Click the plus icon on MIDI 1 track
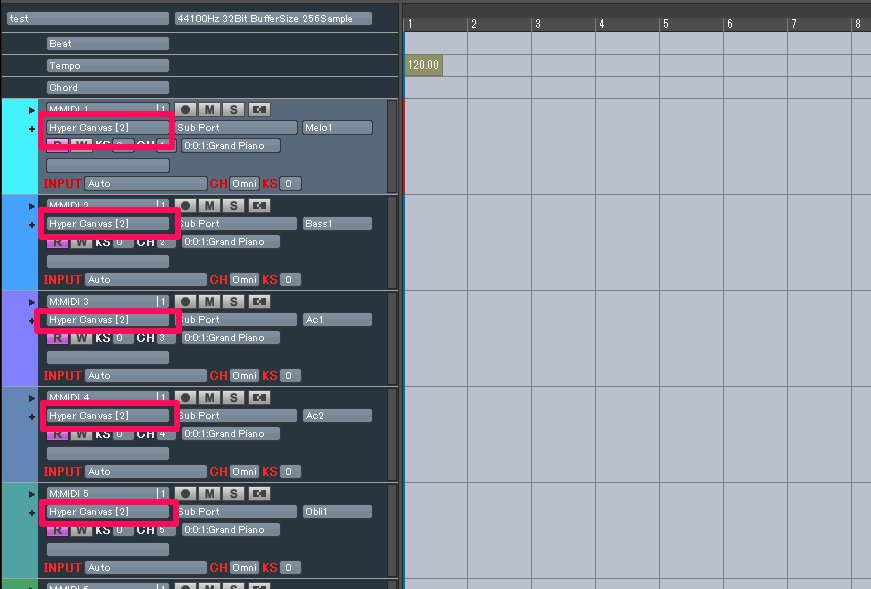Viewport: 871px width, 589px height. [32, 129]
